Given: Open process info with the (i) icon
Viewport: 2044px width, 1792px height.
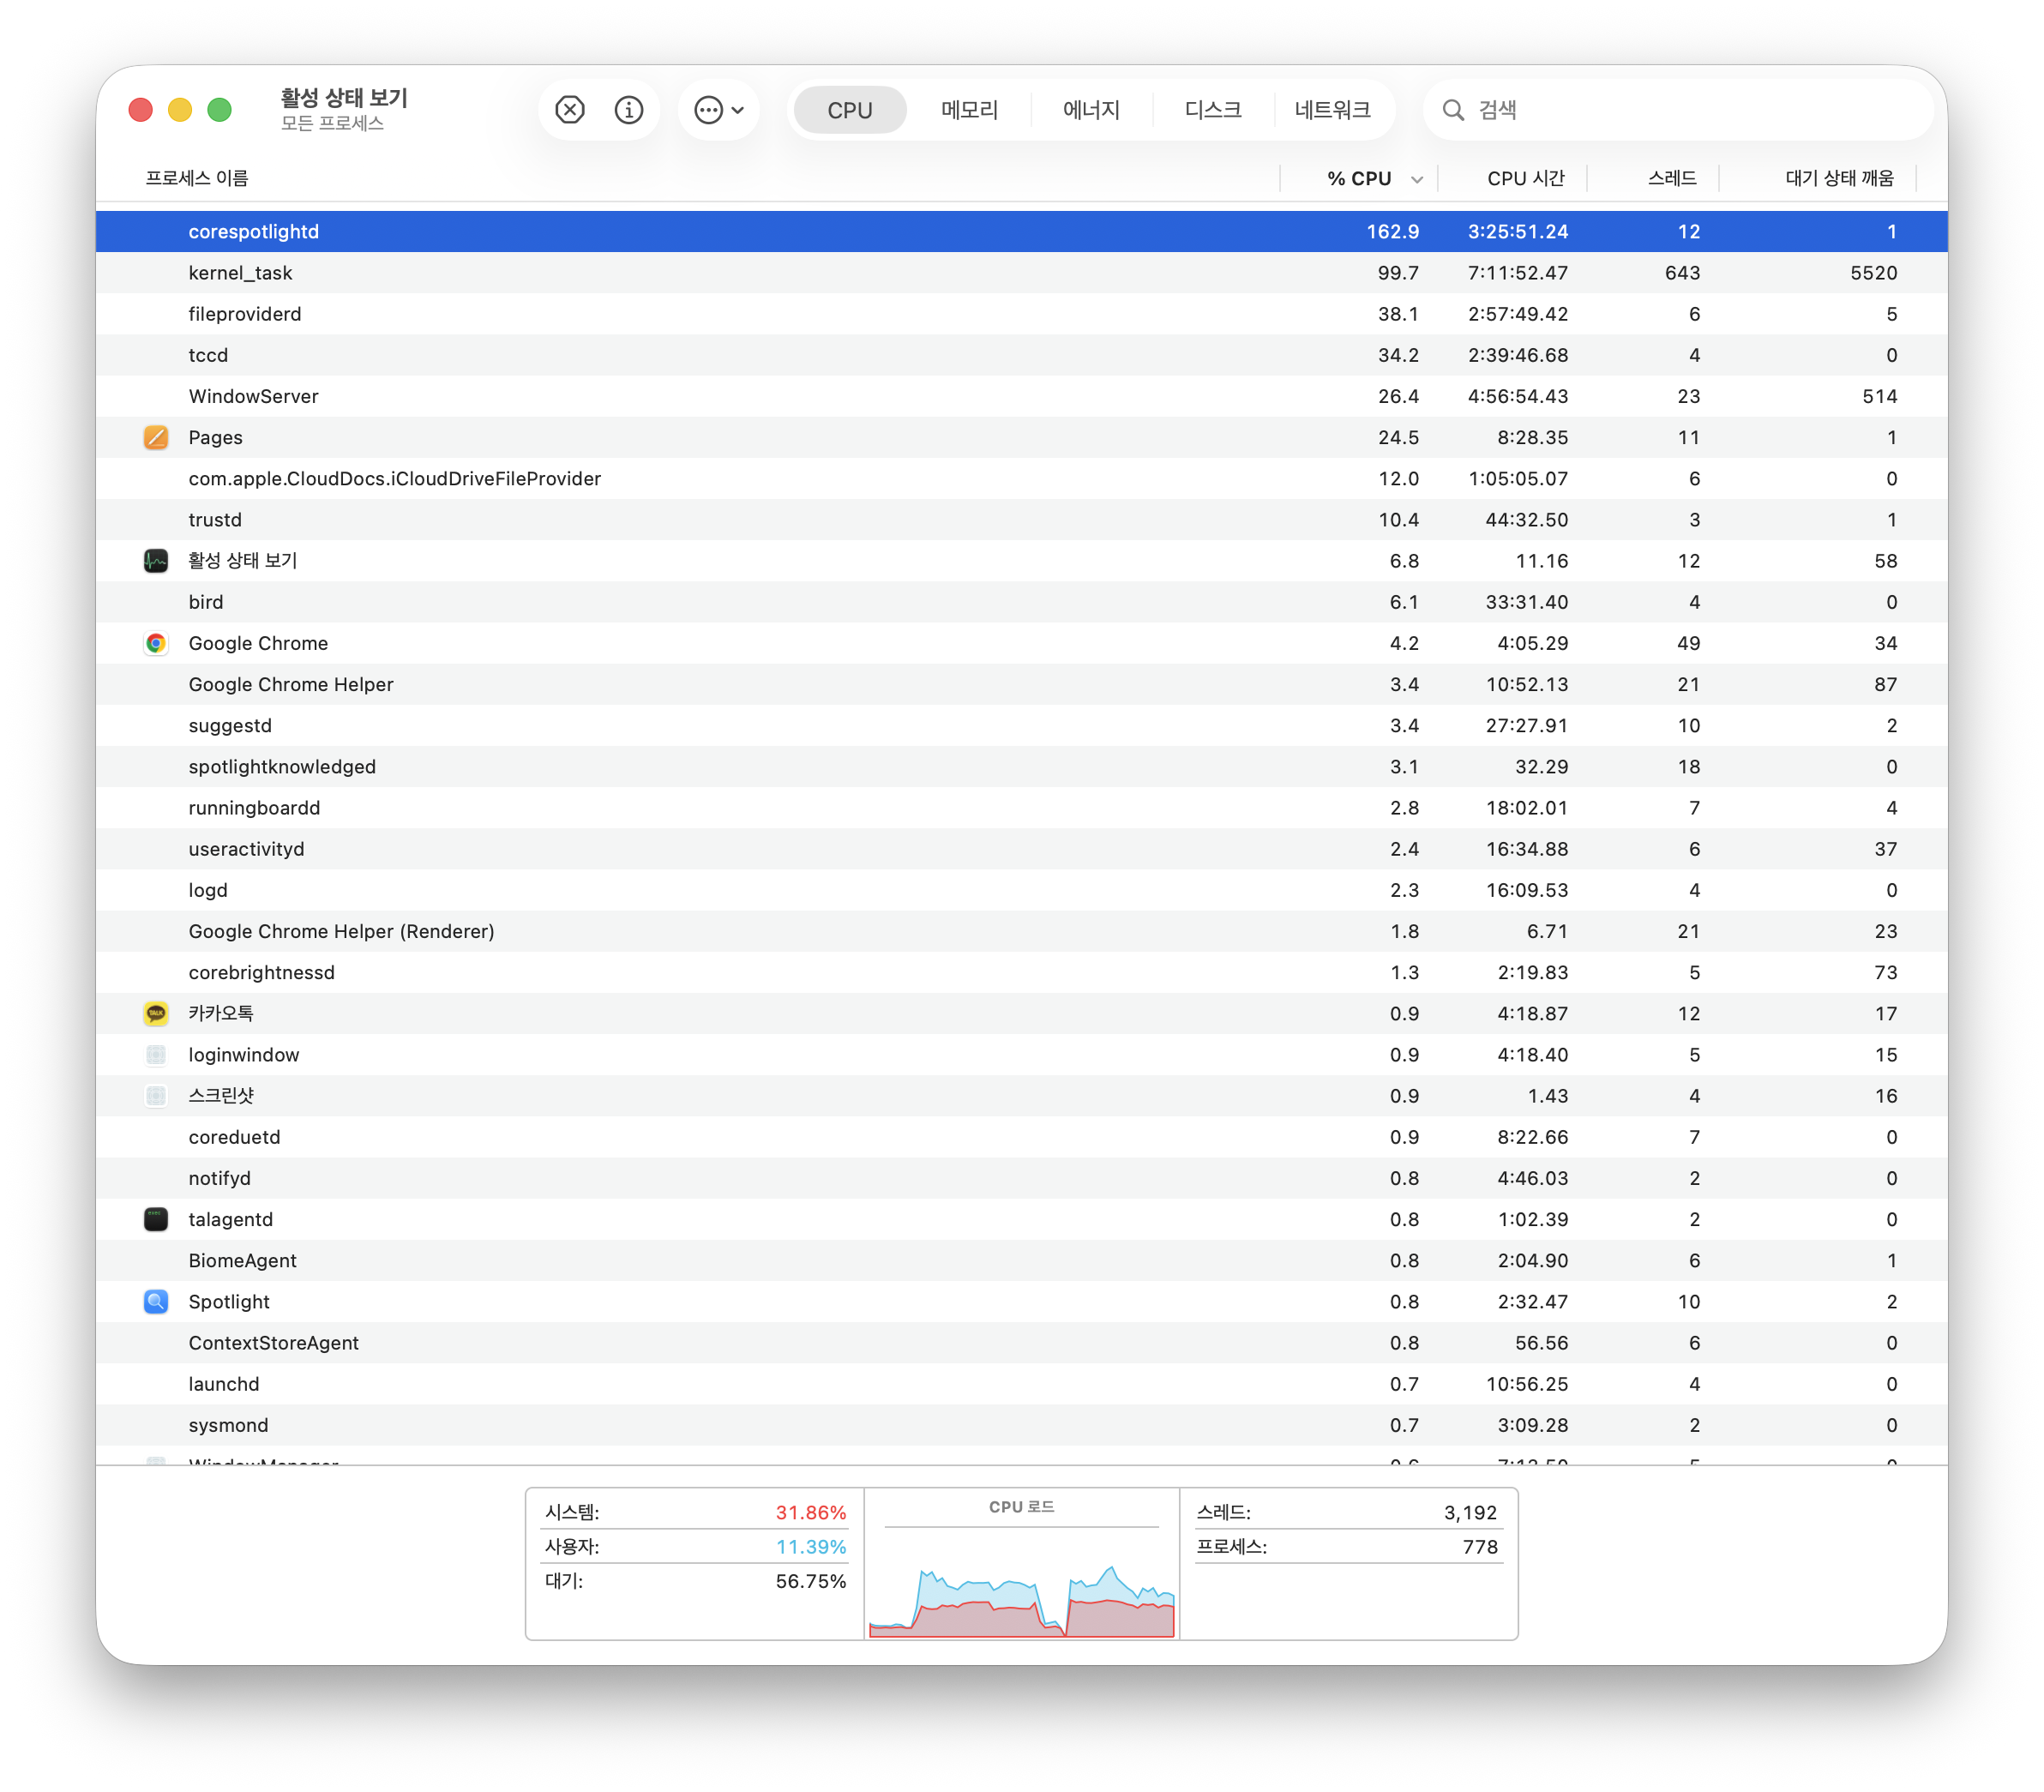Looking at the screenshot, I should pyautogui.click(x=628, y=110).
